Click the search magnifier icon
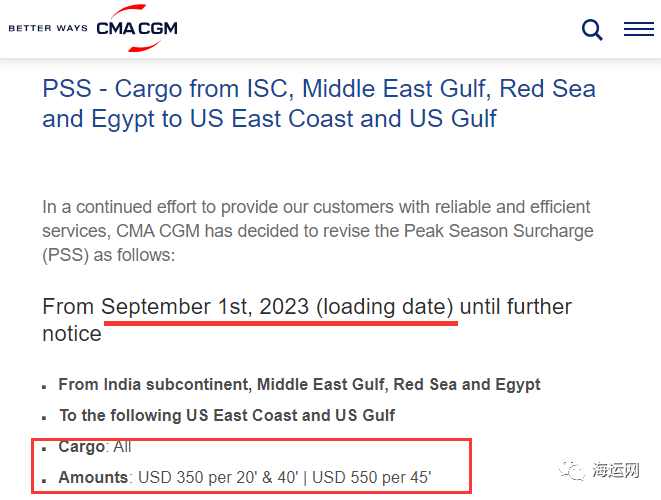 (592, 30)
